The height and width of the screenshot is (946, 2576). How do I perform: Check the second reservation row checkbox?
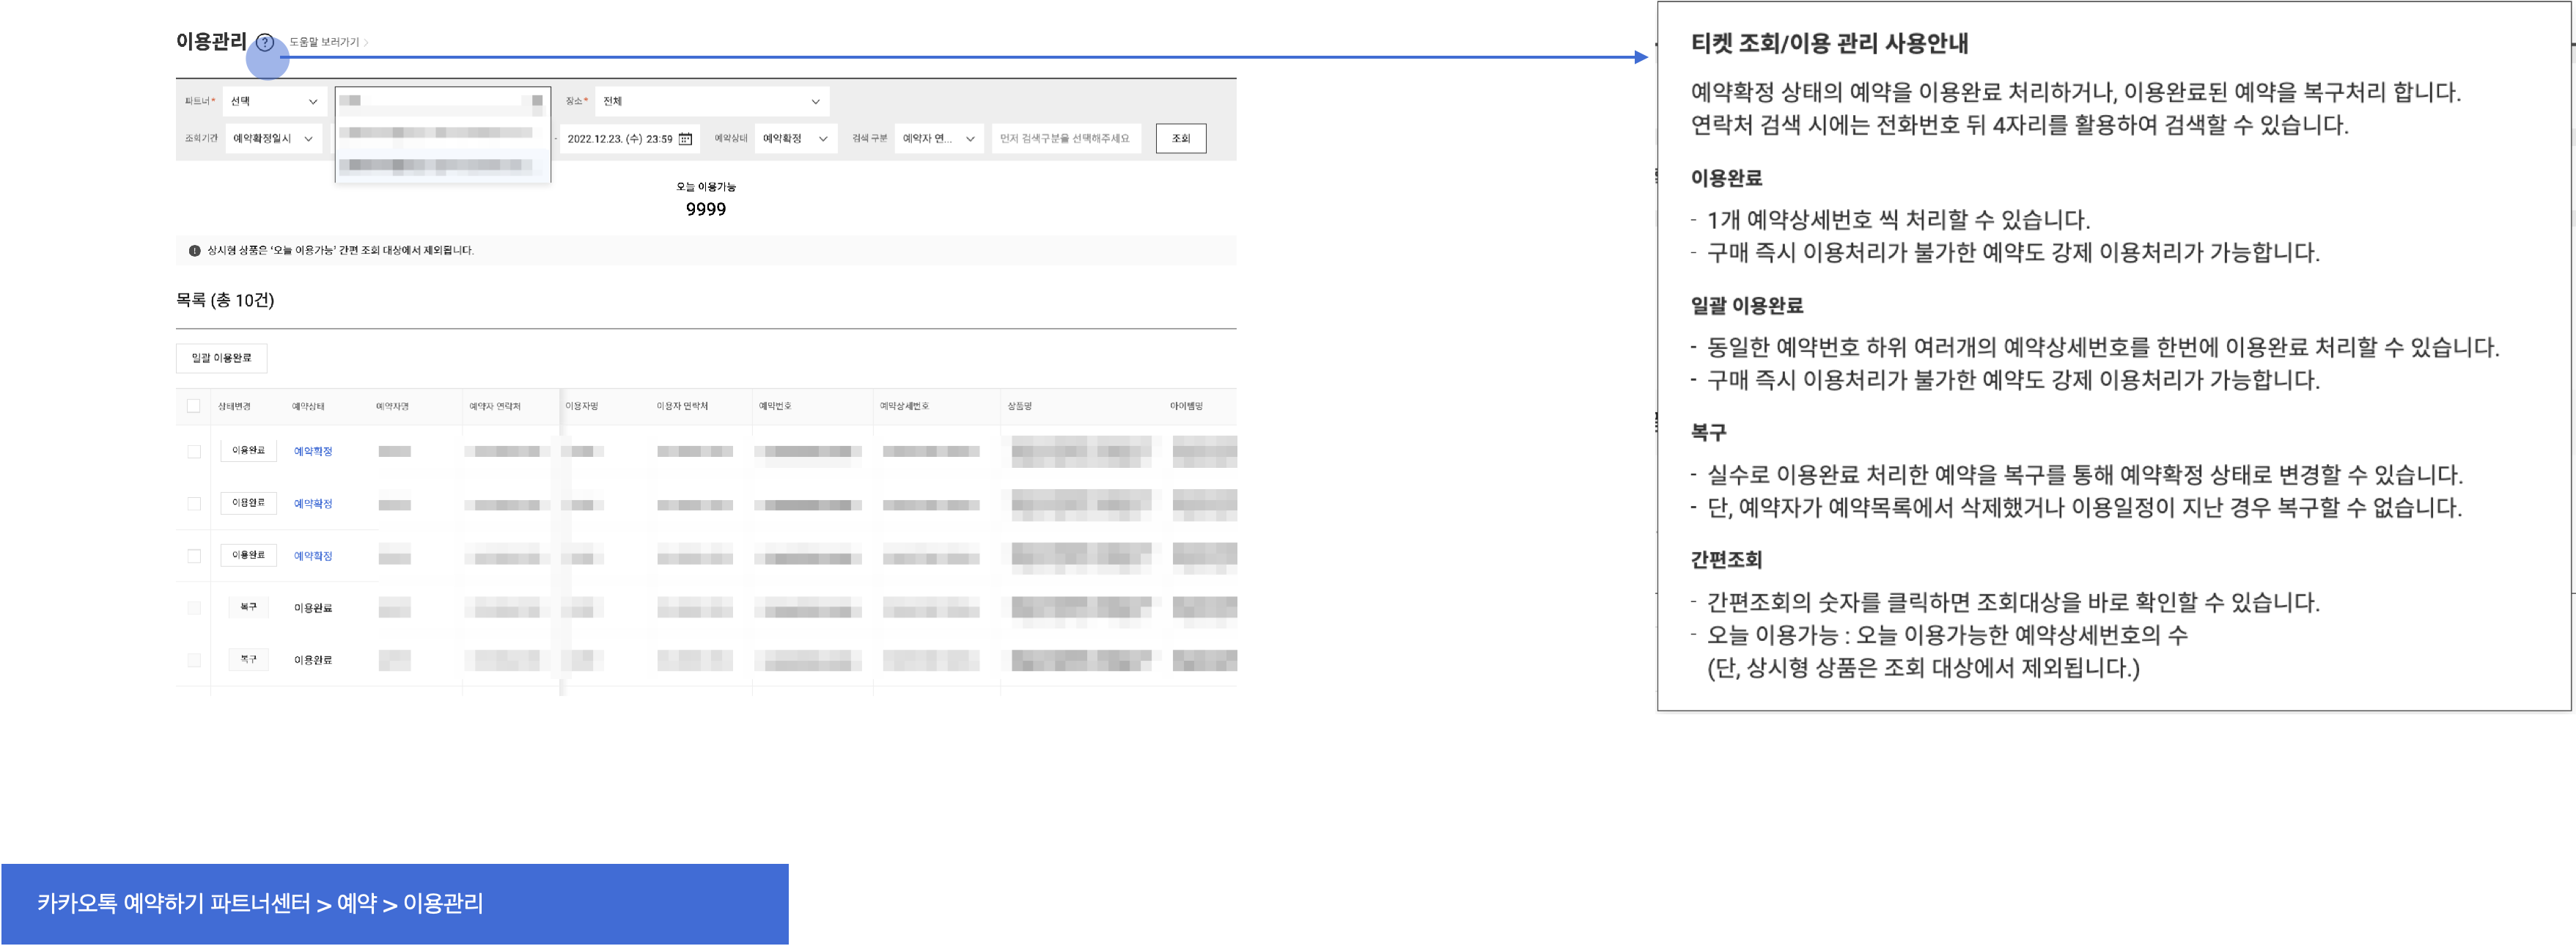[x=194, y=504]
